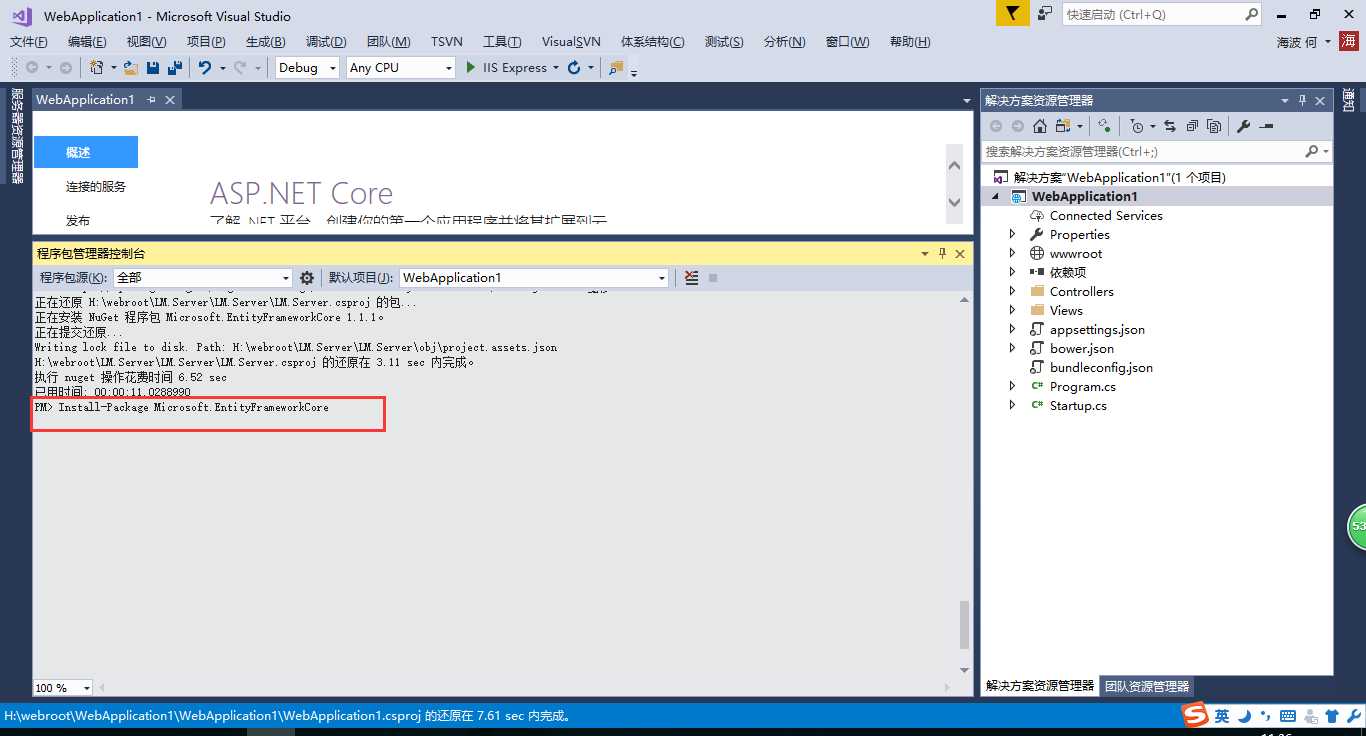This screenshot has width=1366, height=736.
Task: Click the Show All Files icon
Action: (x=1214, y=126)
